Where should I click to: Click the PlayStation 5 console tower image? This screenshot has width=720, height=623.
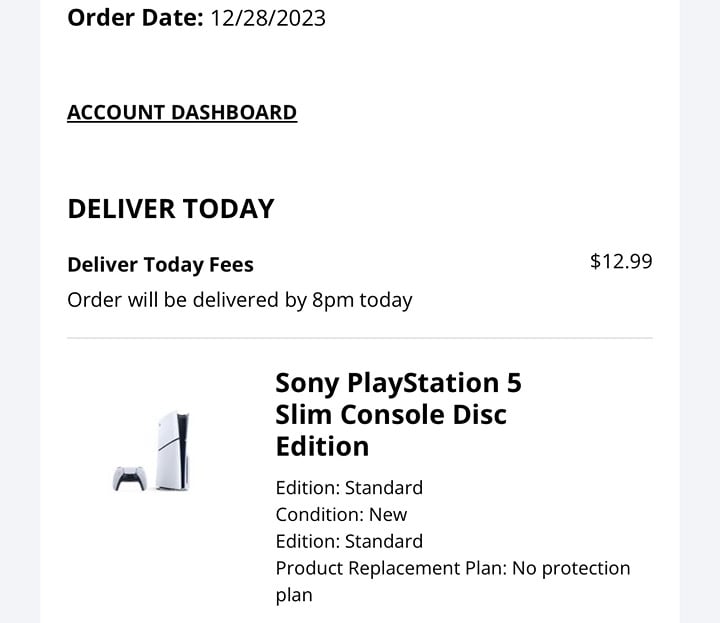coord(174,449)
